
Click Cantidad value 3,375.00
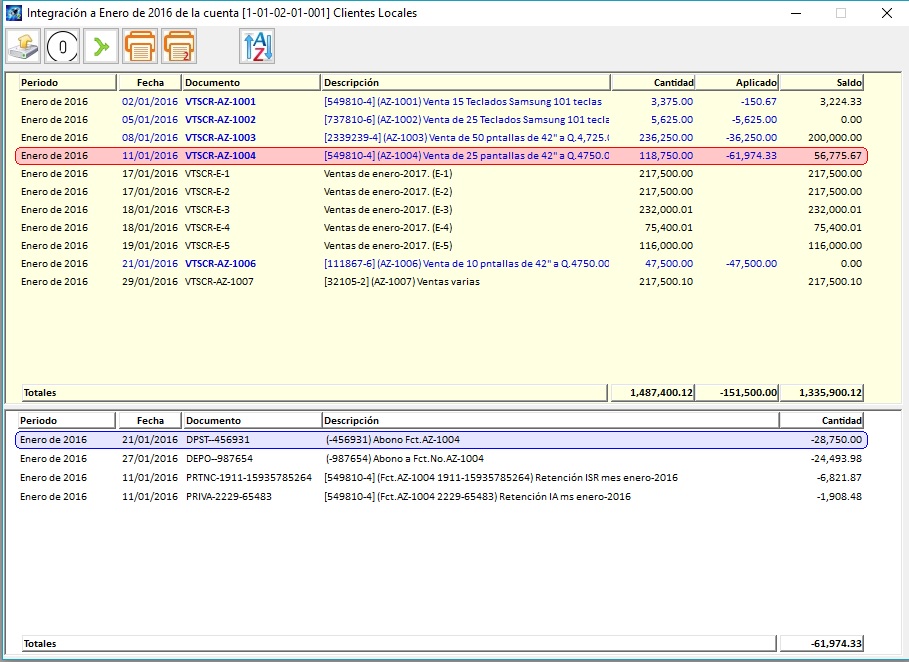pyautogui.click(x=671, y=101)
